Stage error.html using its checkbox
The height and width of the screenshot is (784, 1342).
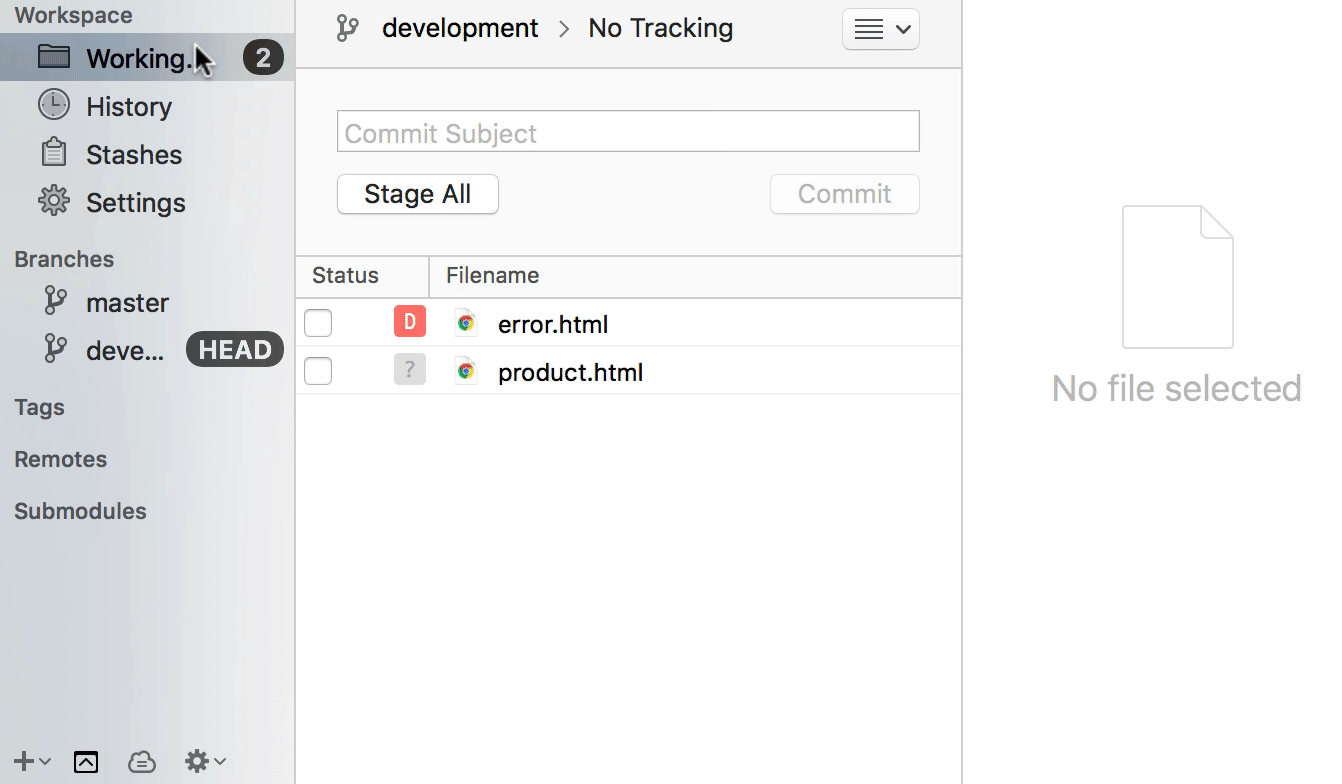318,323
